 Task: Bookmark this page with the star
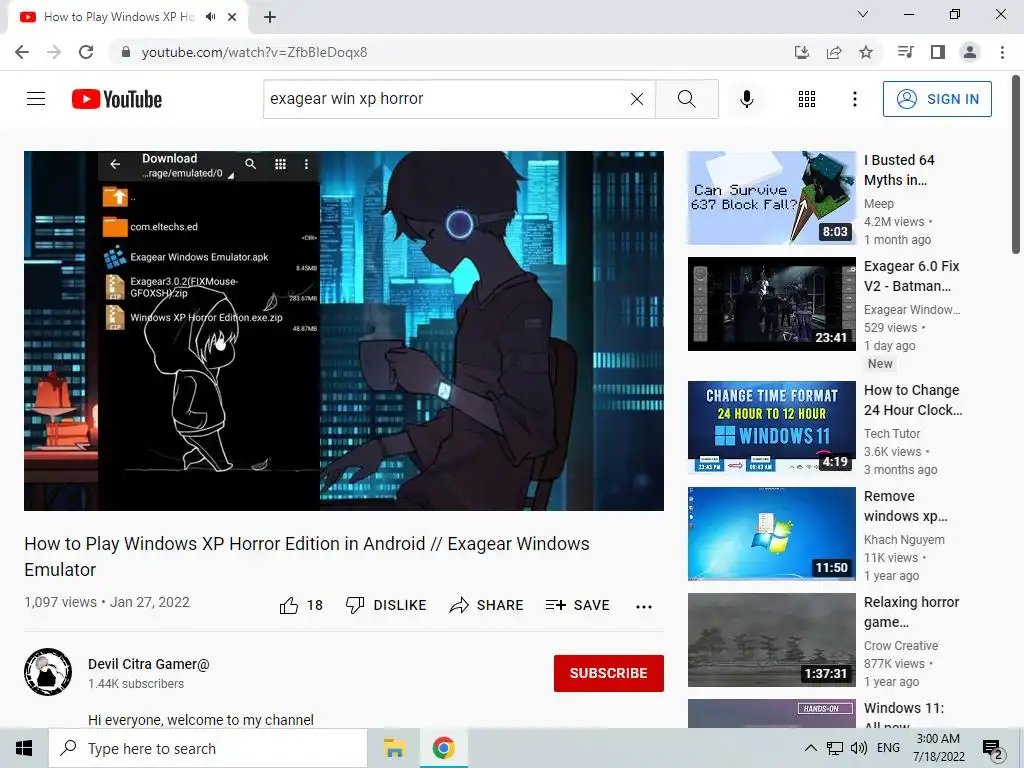866,52
